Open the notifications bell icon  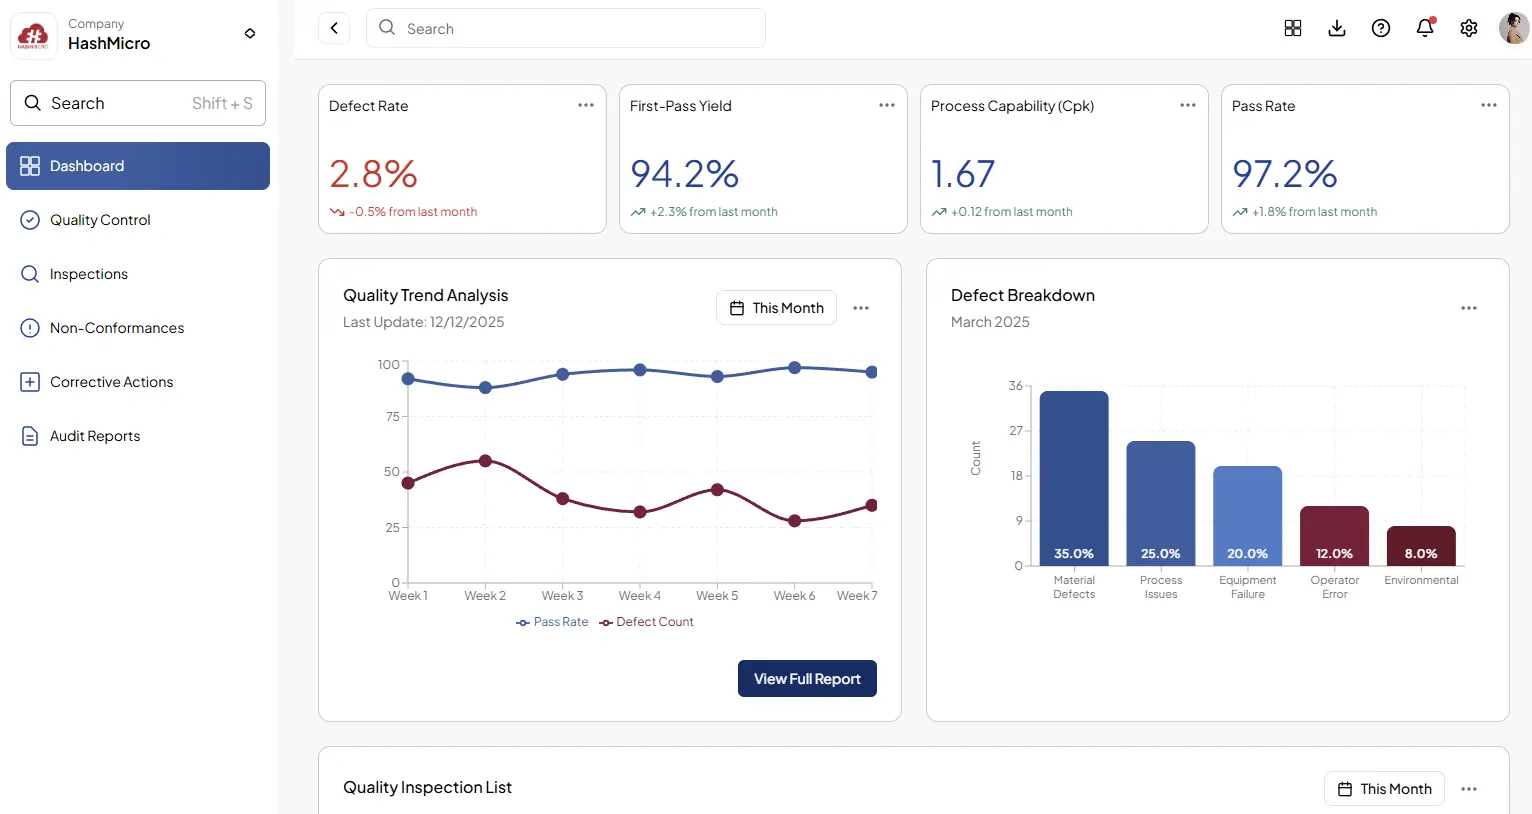point(1425,28)
